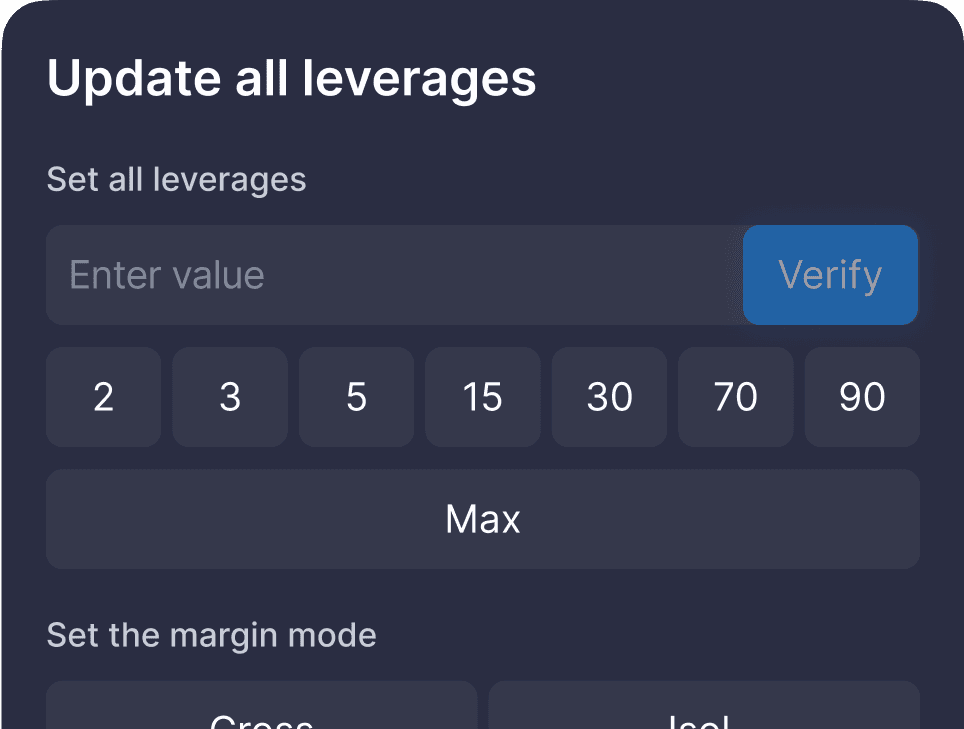Select the 2 leverage preset

(103, 397)
